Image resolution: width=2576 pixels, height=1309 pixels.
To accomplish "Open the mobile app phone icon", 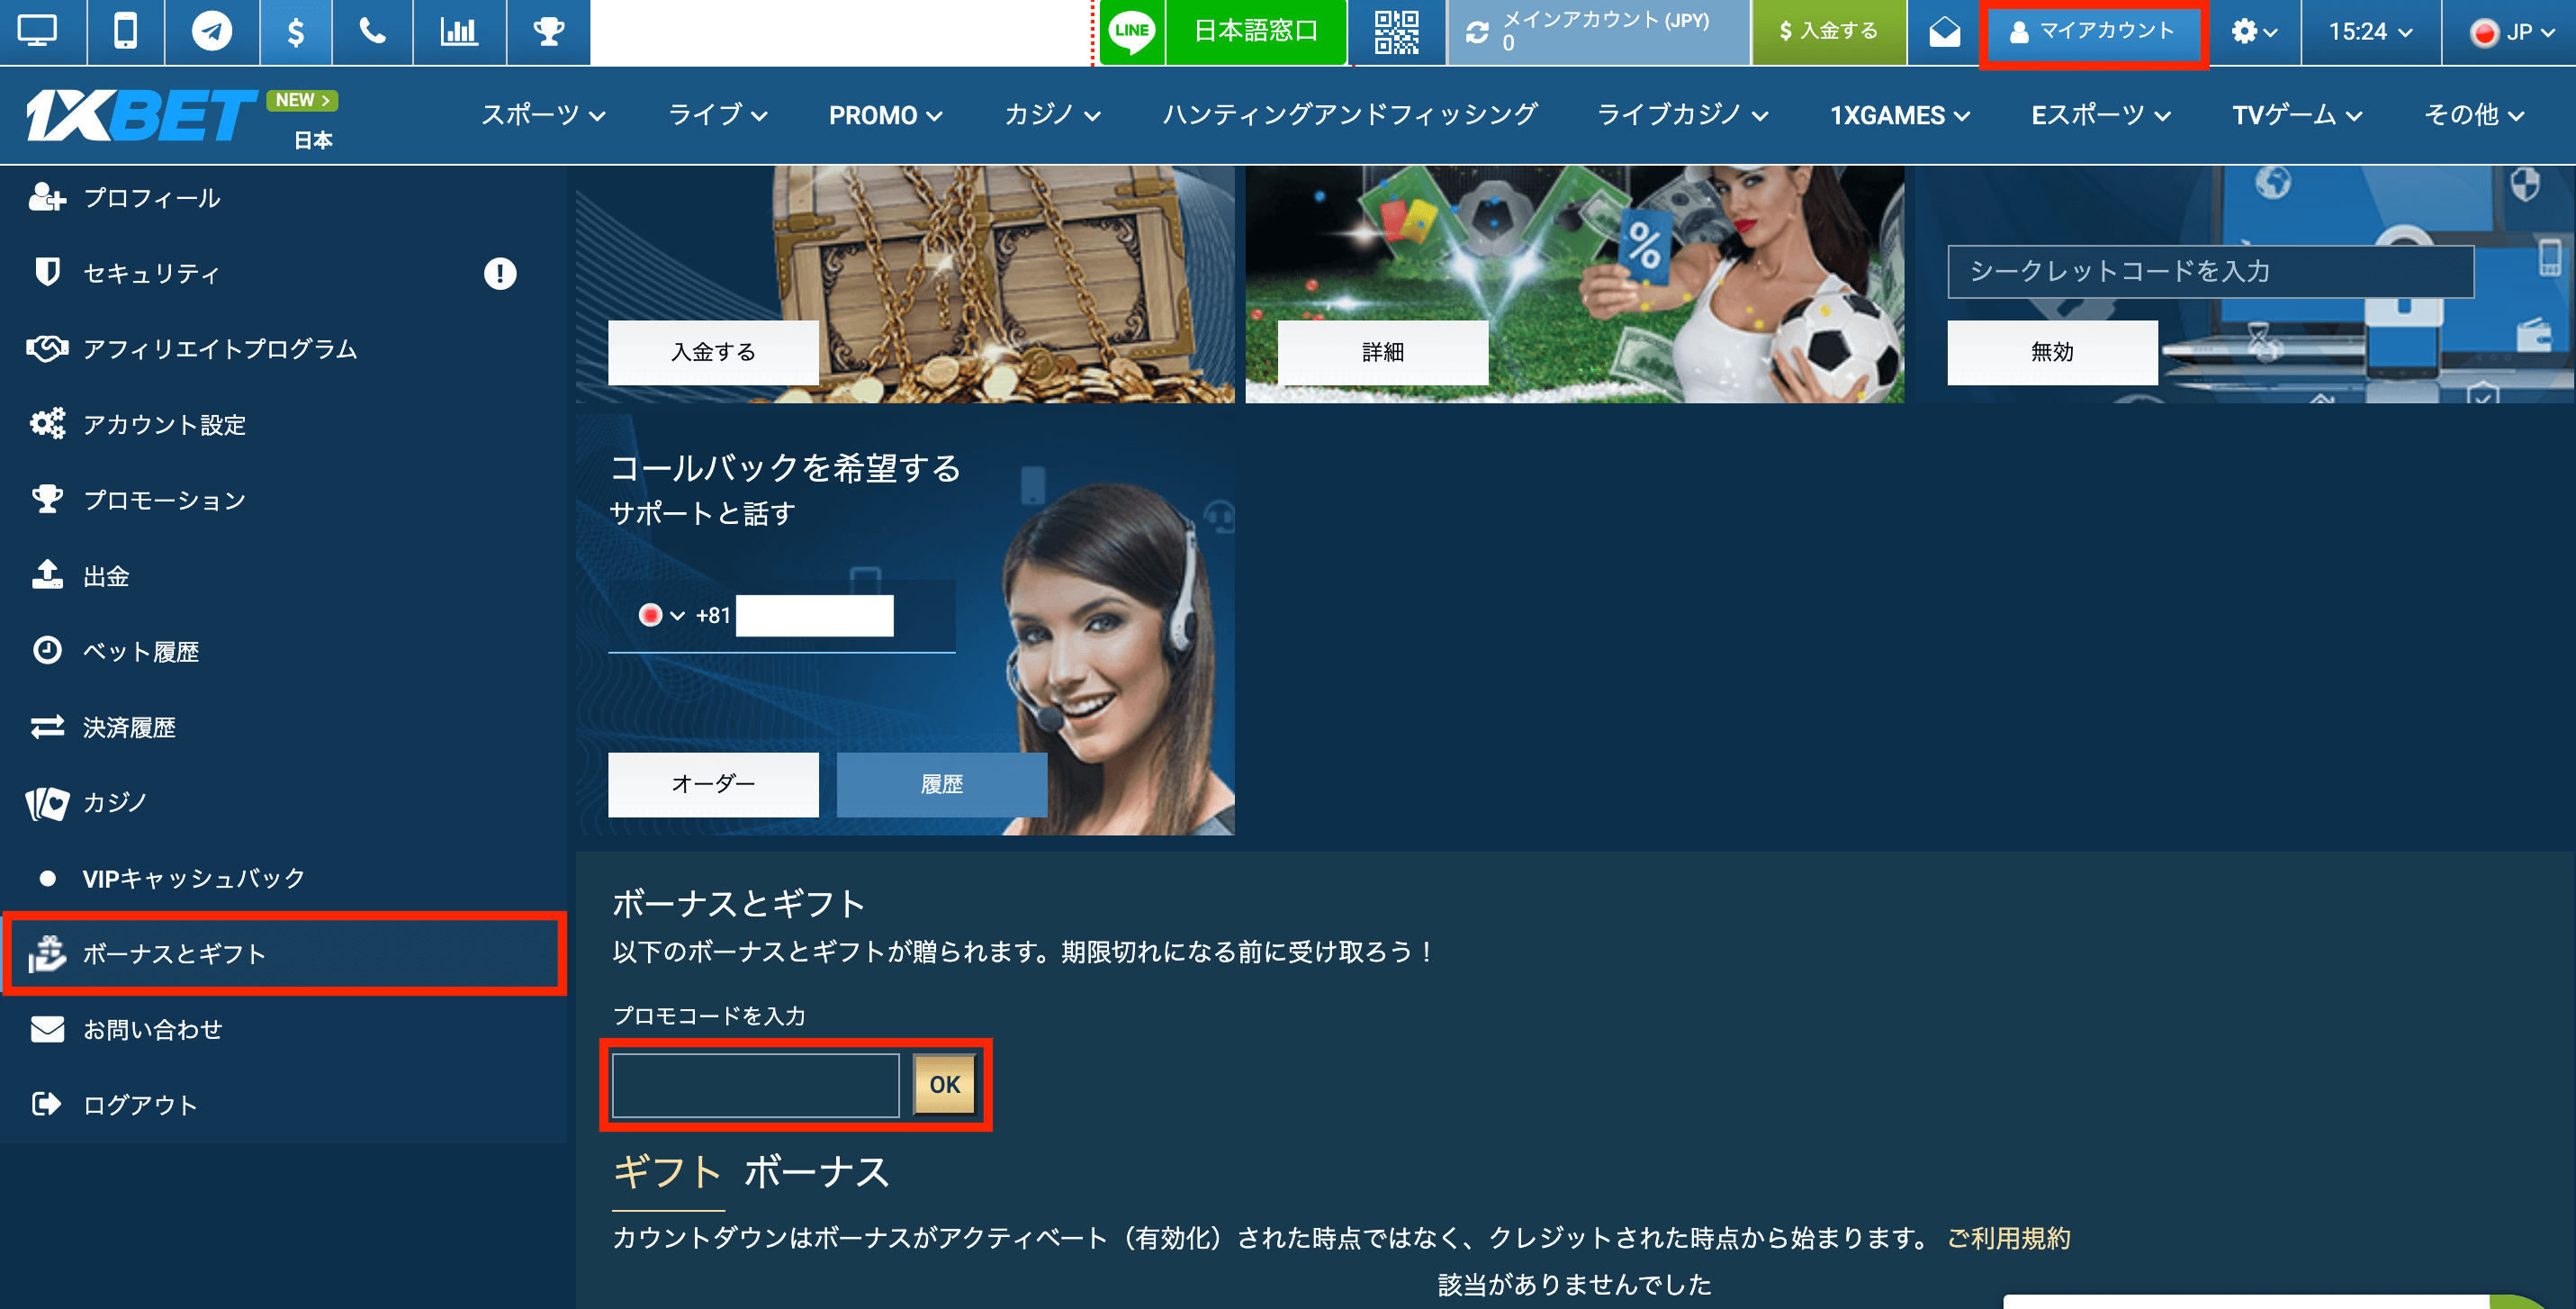I will [x=125, y=31].
